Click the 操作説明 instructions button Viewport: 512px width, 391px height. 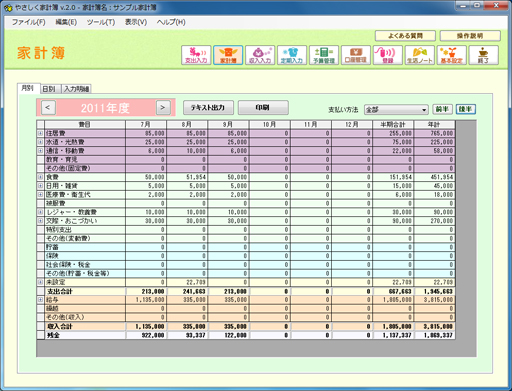470,36
